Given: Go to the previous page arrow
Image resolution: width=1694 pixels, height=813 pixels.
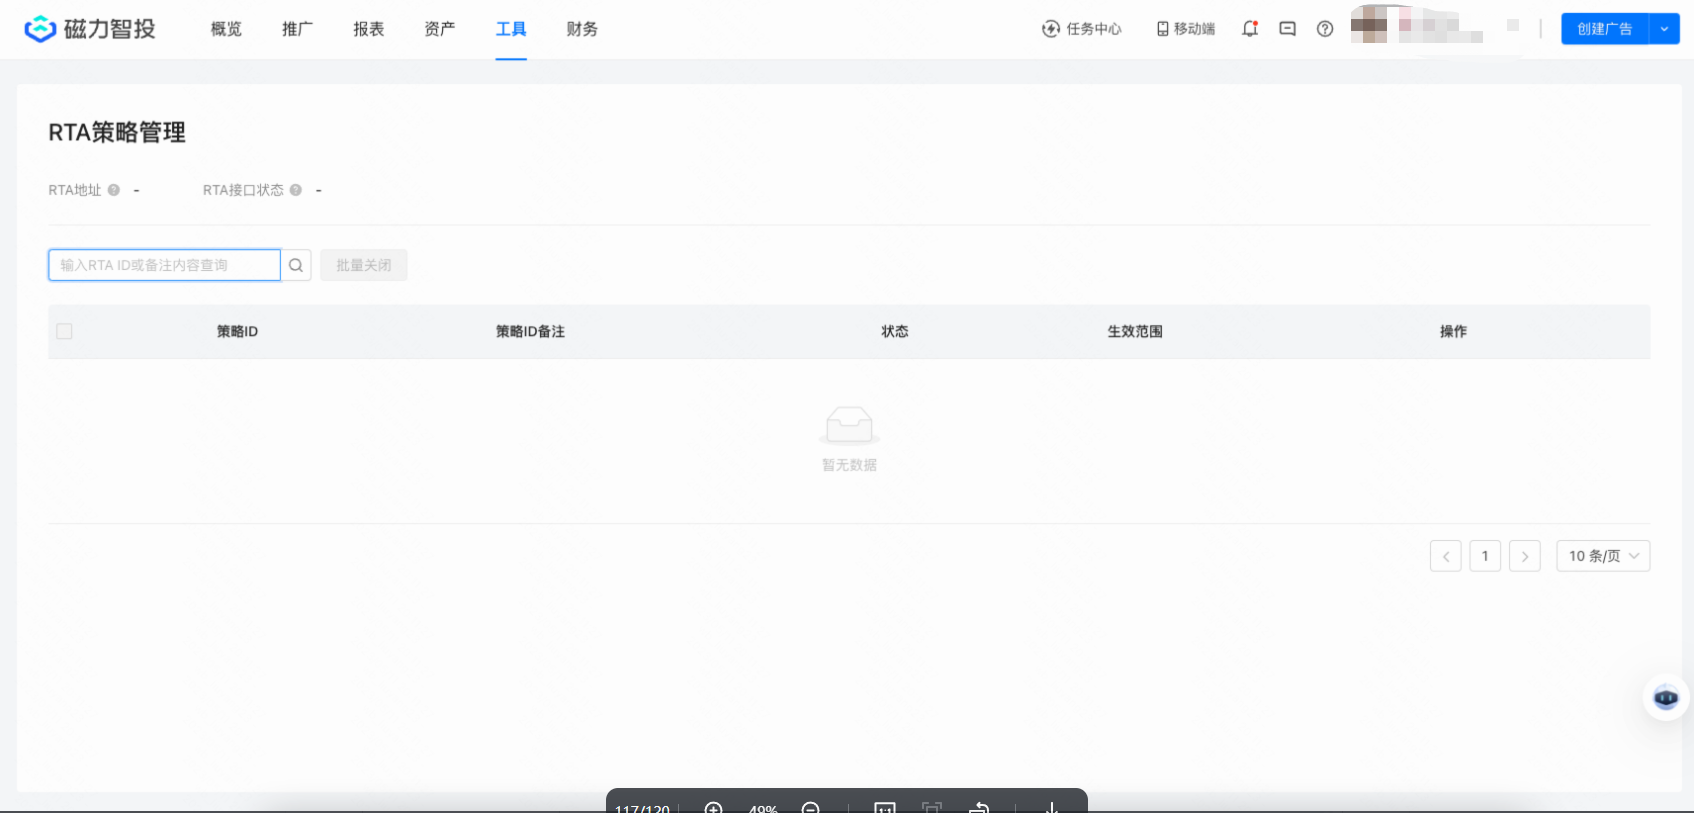Looking at the screenshot, I should [x=1446, y=556].
